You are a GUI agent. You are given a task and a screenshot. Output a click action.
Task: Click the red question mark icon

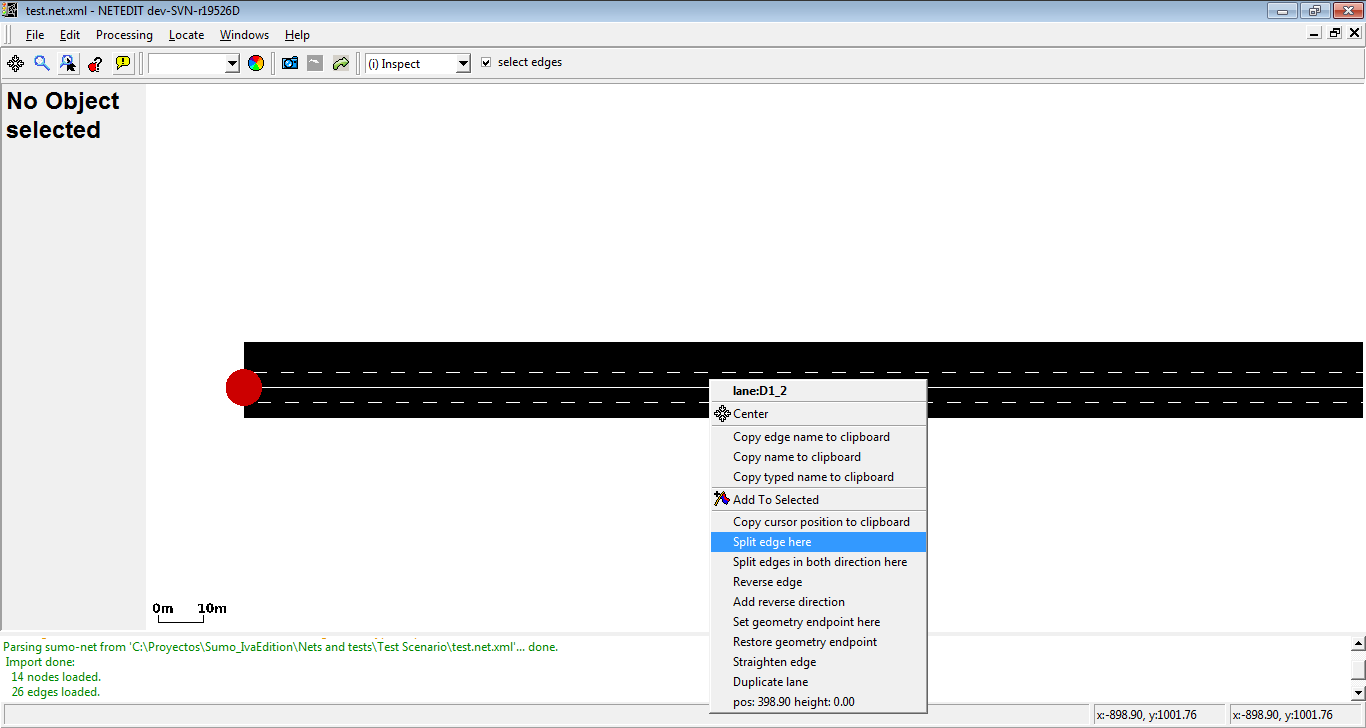[x=95, y=63]
